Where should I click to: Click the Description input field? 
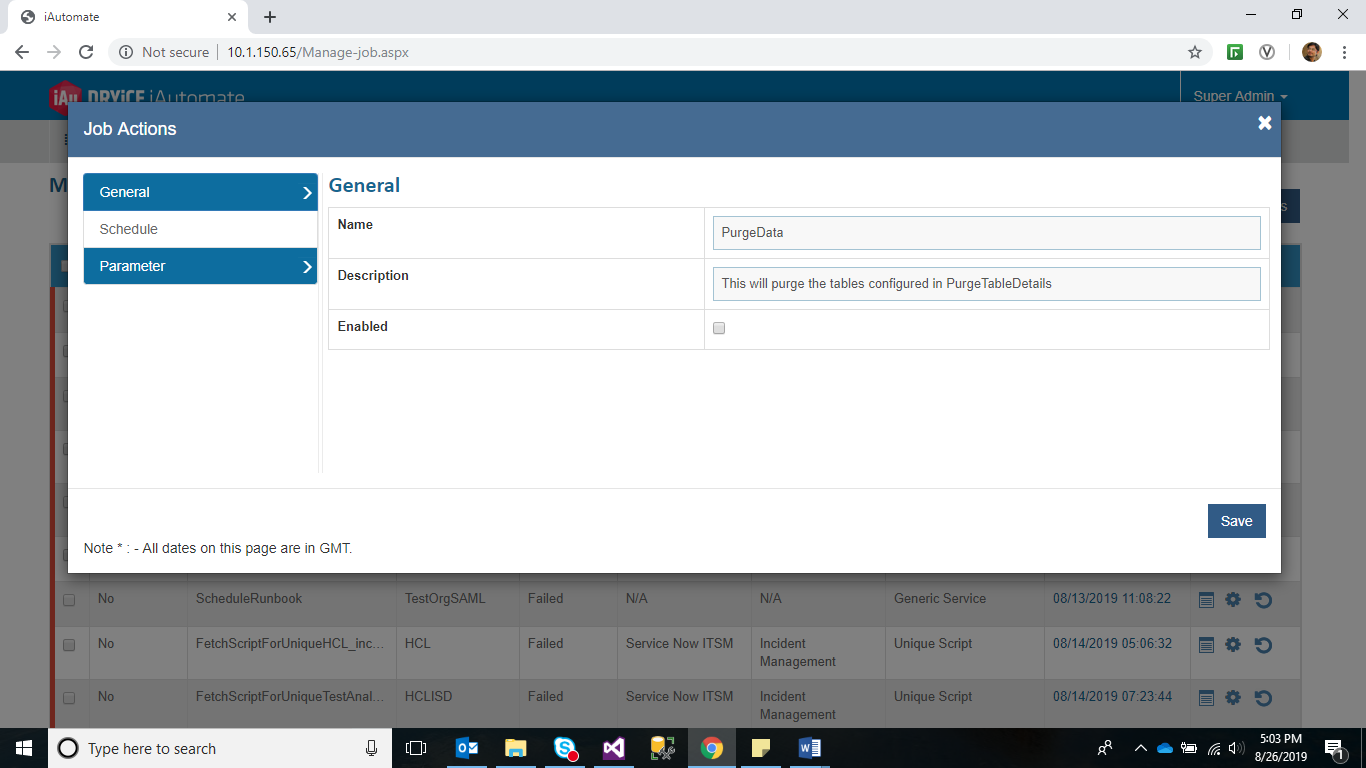986,283
